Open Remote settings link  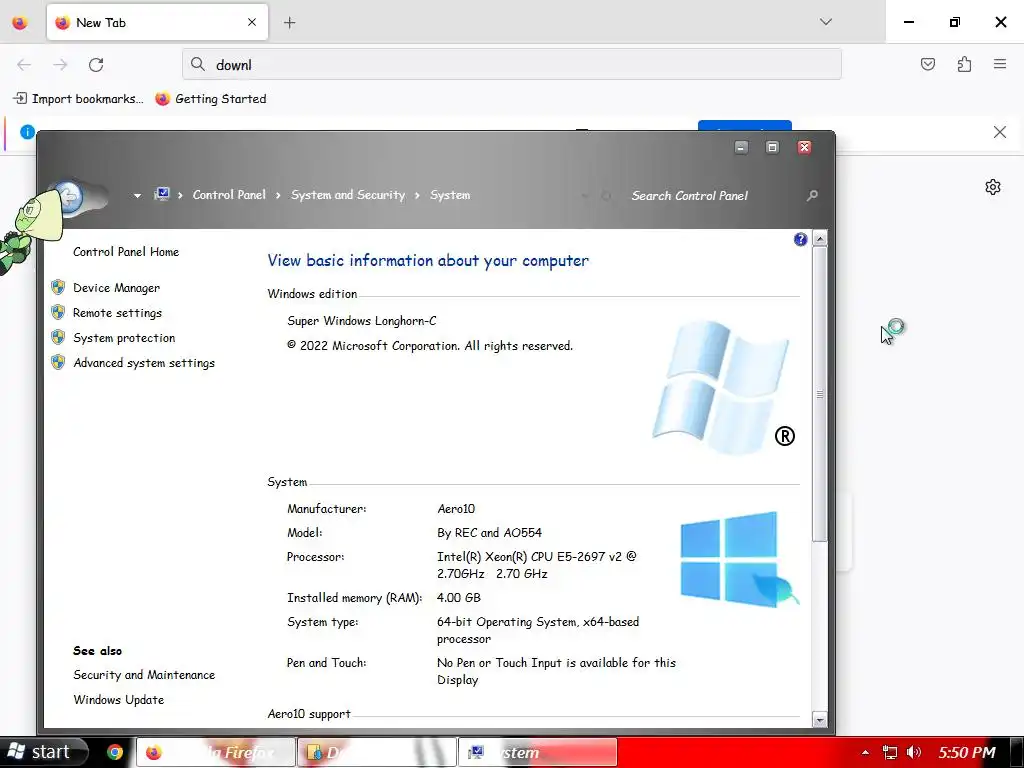click(118, 313)
